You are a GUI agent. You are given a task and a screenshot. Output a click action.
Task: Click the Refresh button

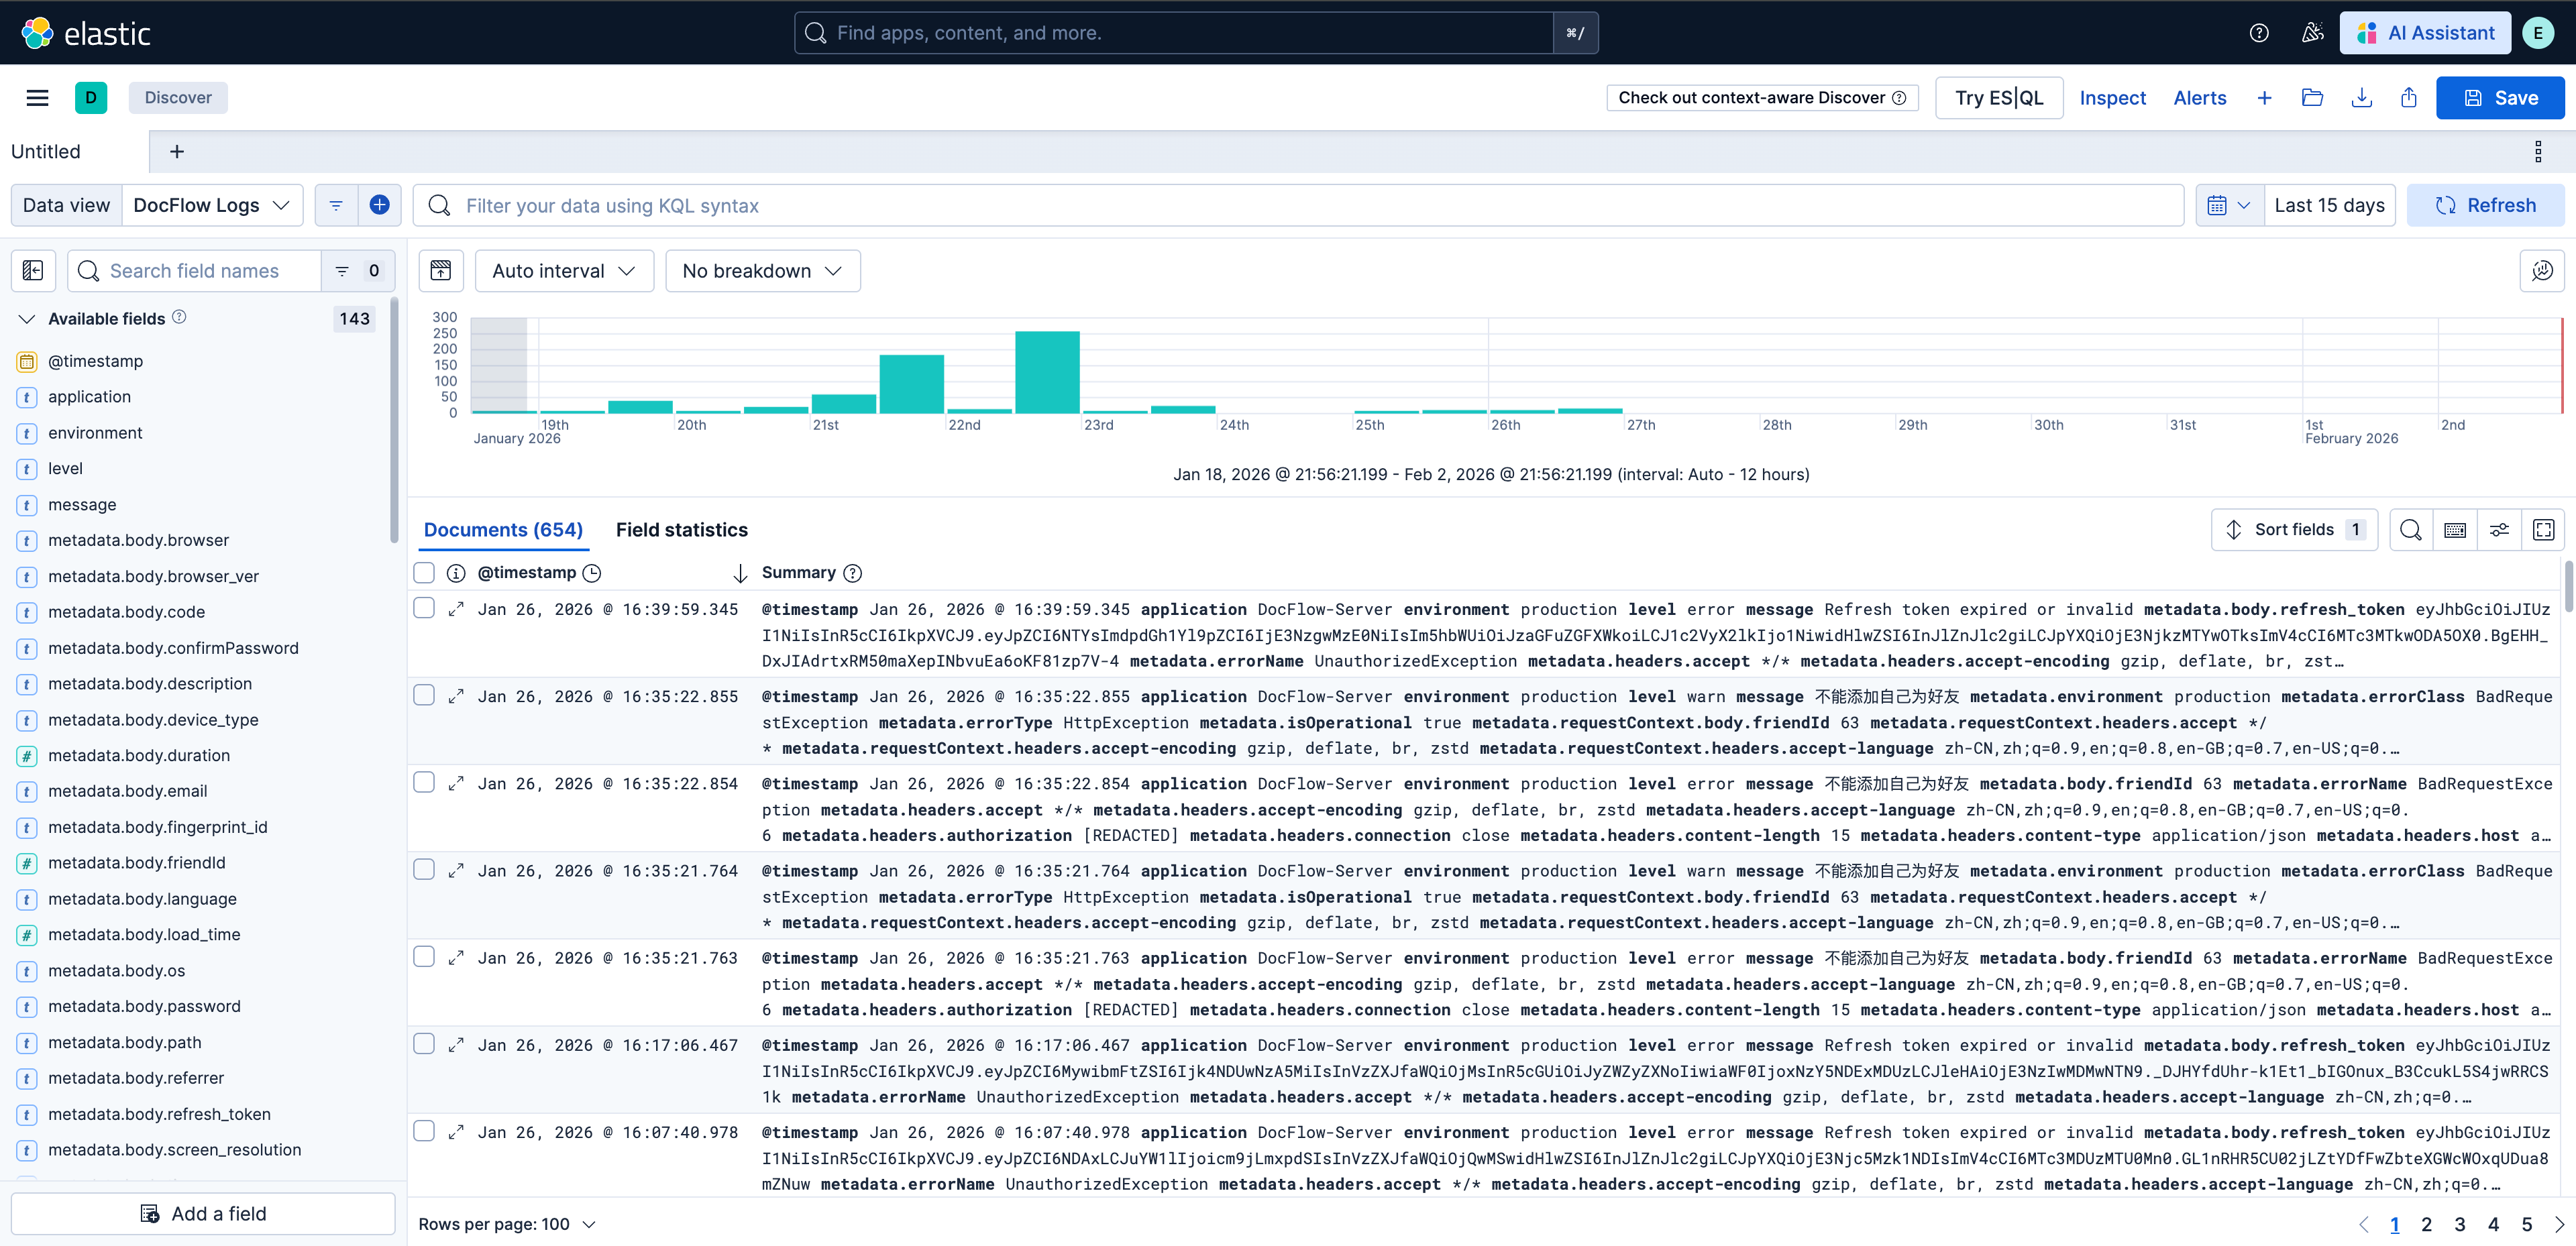(x=2485, y=205)
